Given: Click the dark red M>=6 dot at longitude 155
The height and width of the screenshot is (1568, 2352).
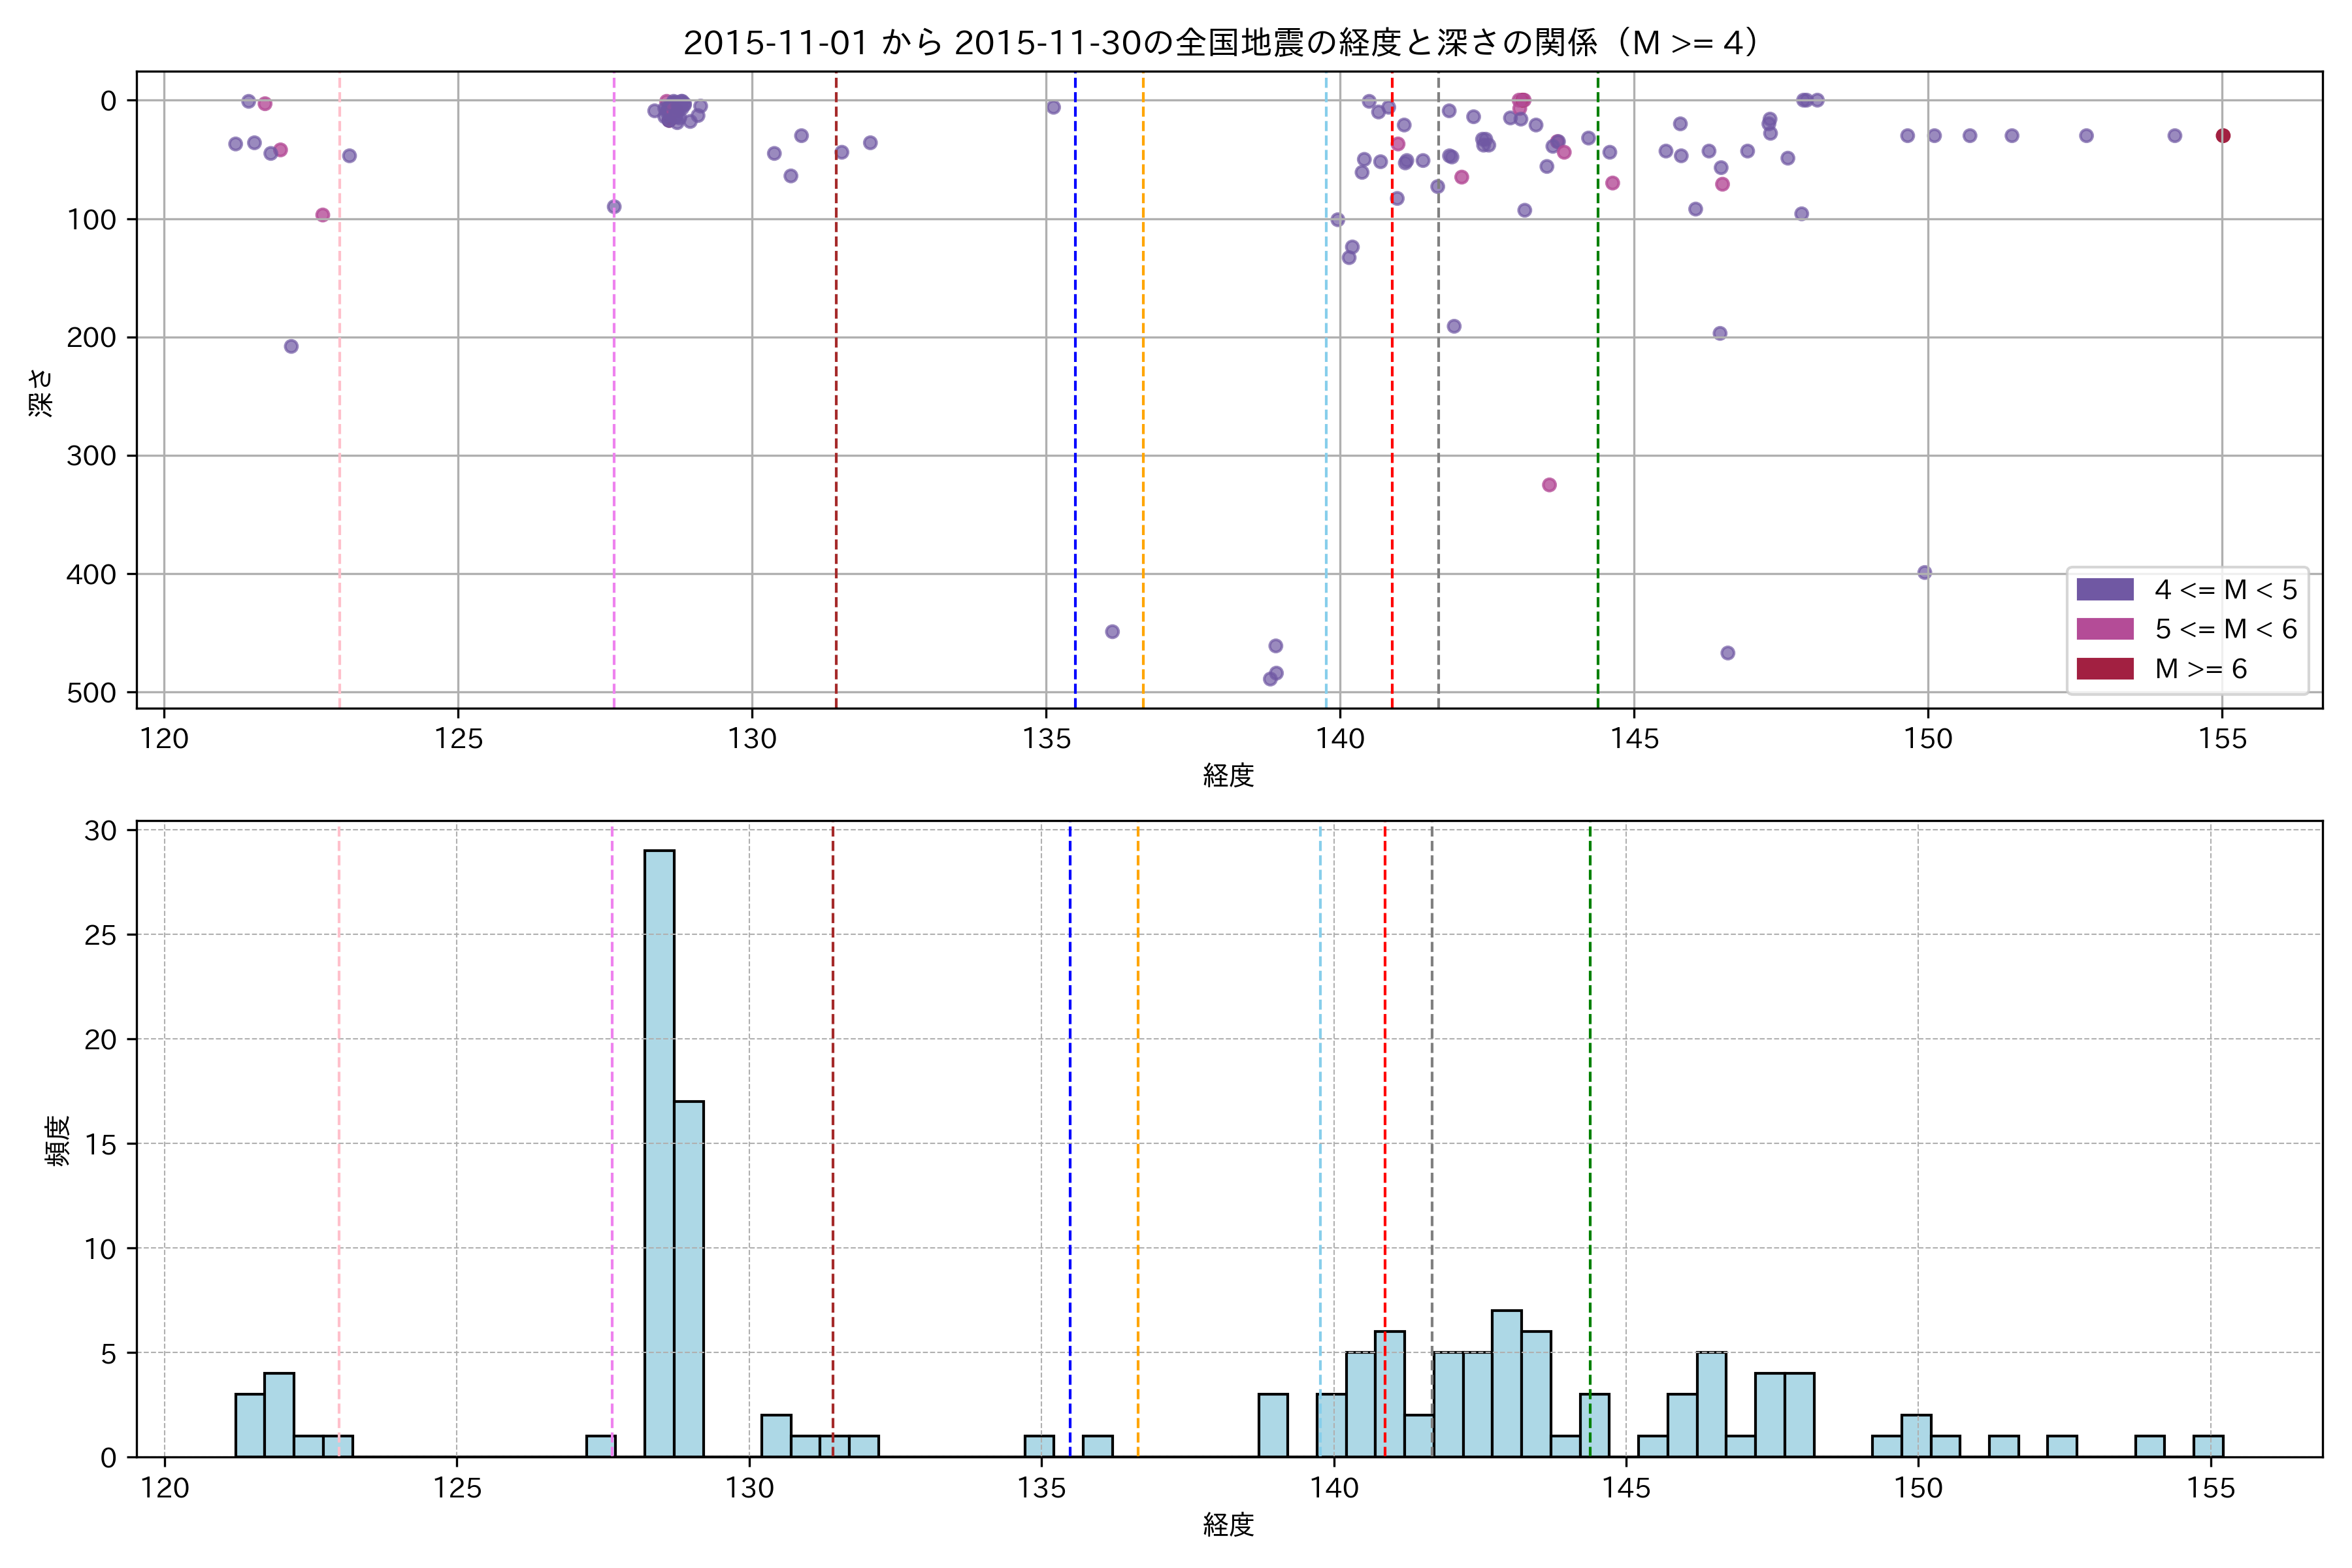Looking at the screenshot, I should click(x=2222, y=136).
